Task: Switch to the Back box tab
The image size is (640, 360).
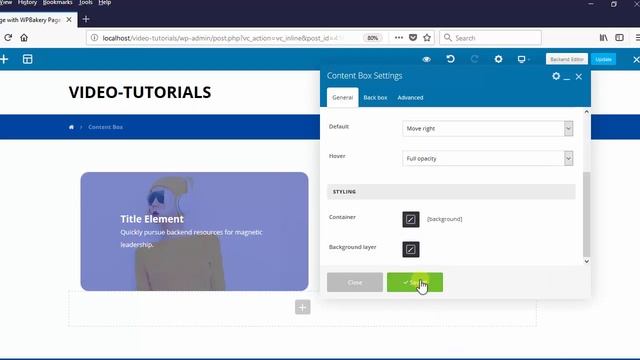Action: pyautogui.click(x=375, y=98)
